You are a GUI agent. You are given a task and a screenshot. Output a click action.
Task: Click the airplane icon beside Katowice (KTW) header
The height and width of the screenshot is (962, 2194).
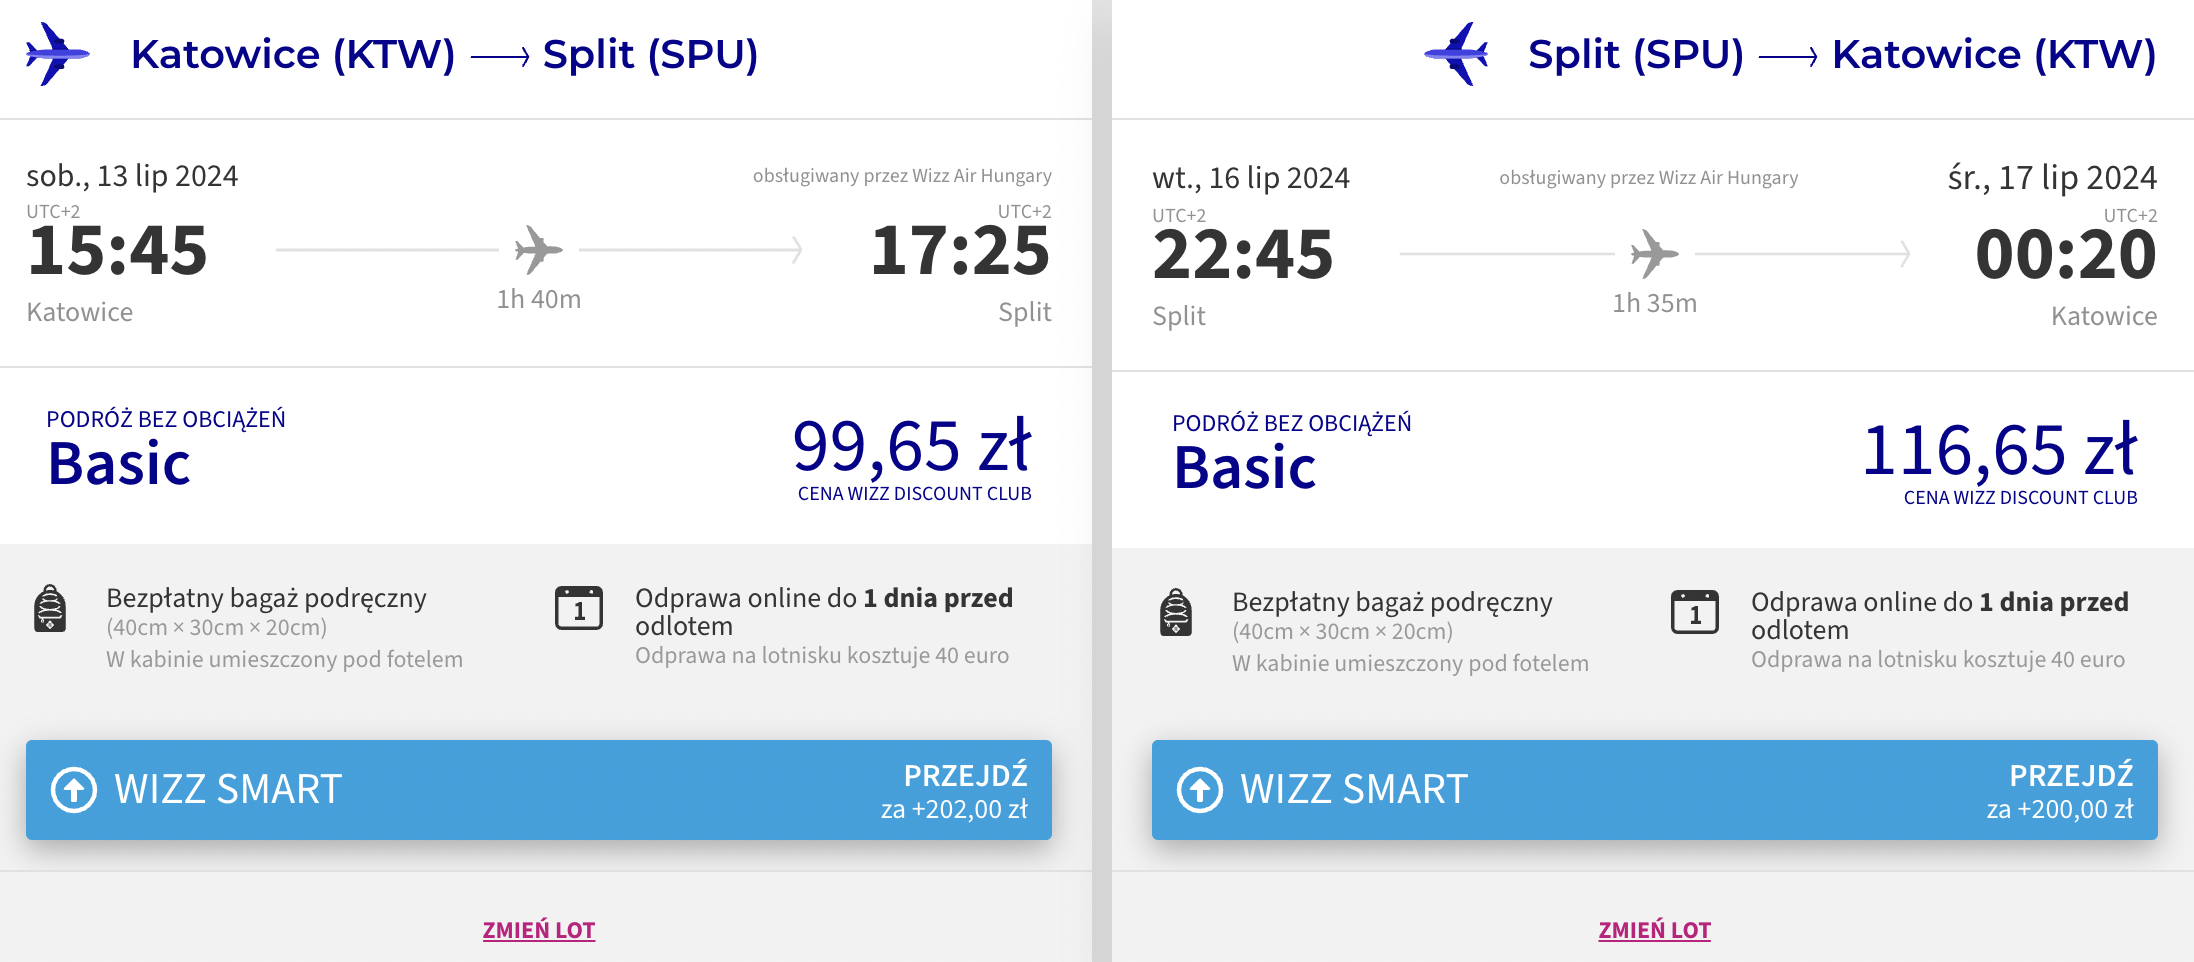(x=58, y=54)
